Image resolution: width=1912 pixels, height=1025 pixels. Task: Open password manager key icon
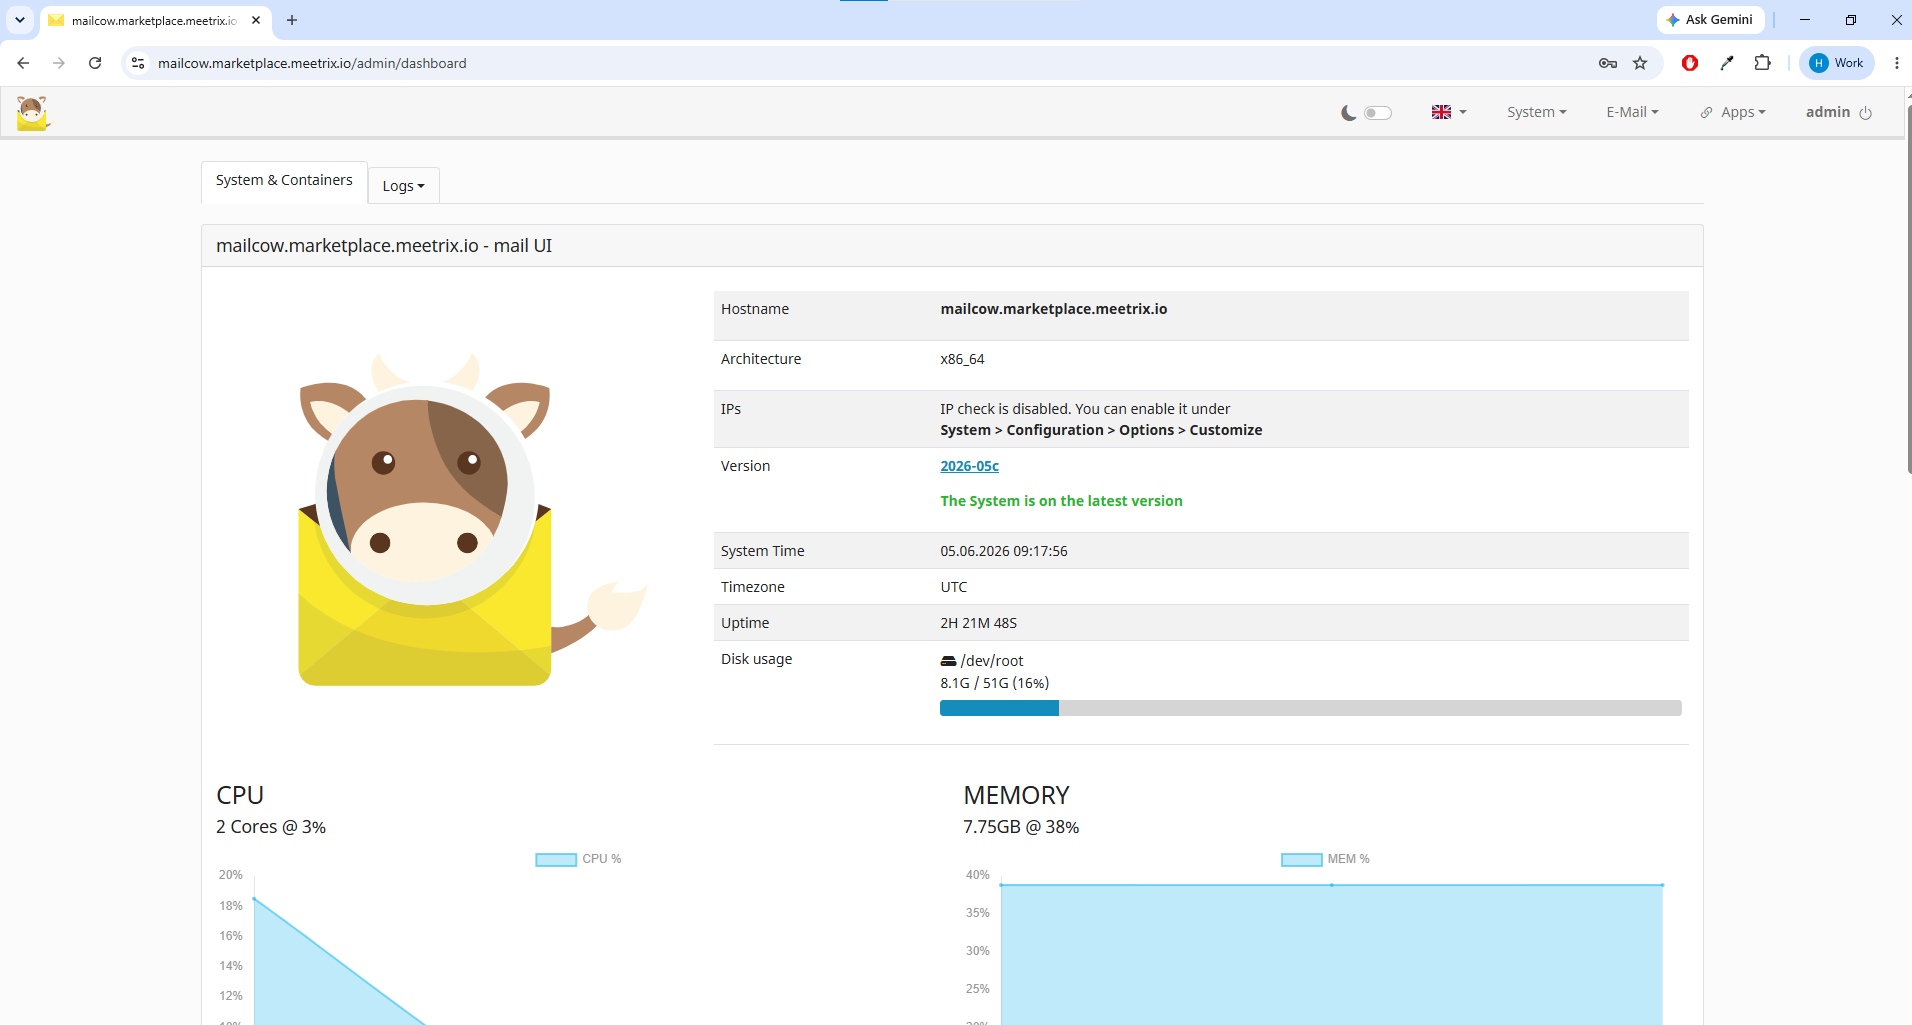pyautogui.click(x=1608, y=63)
